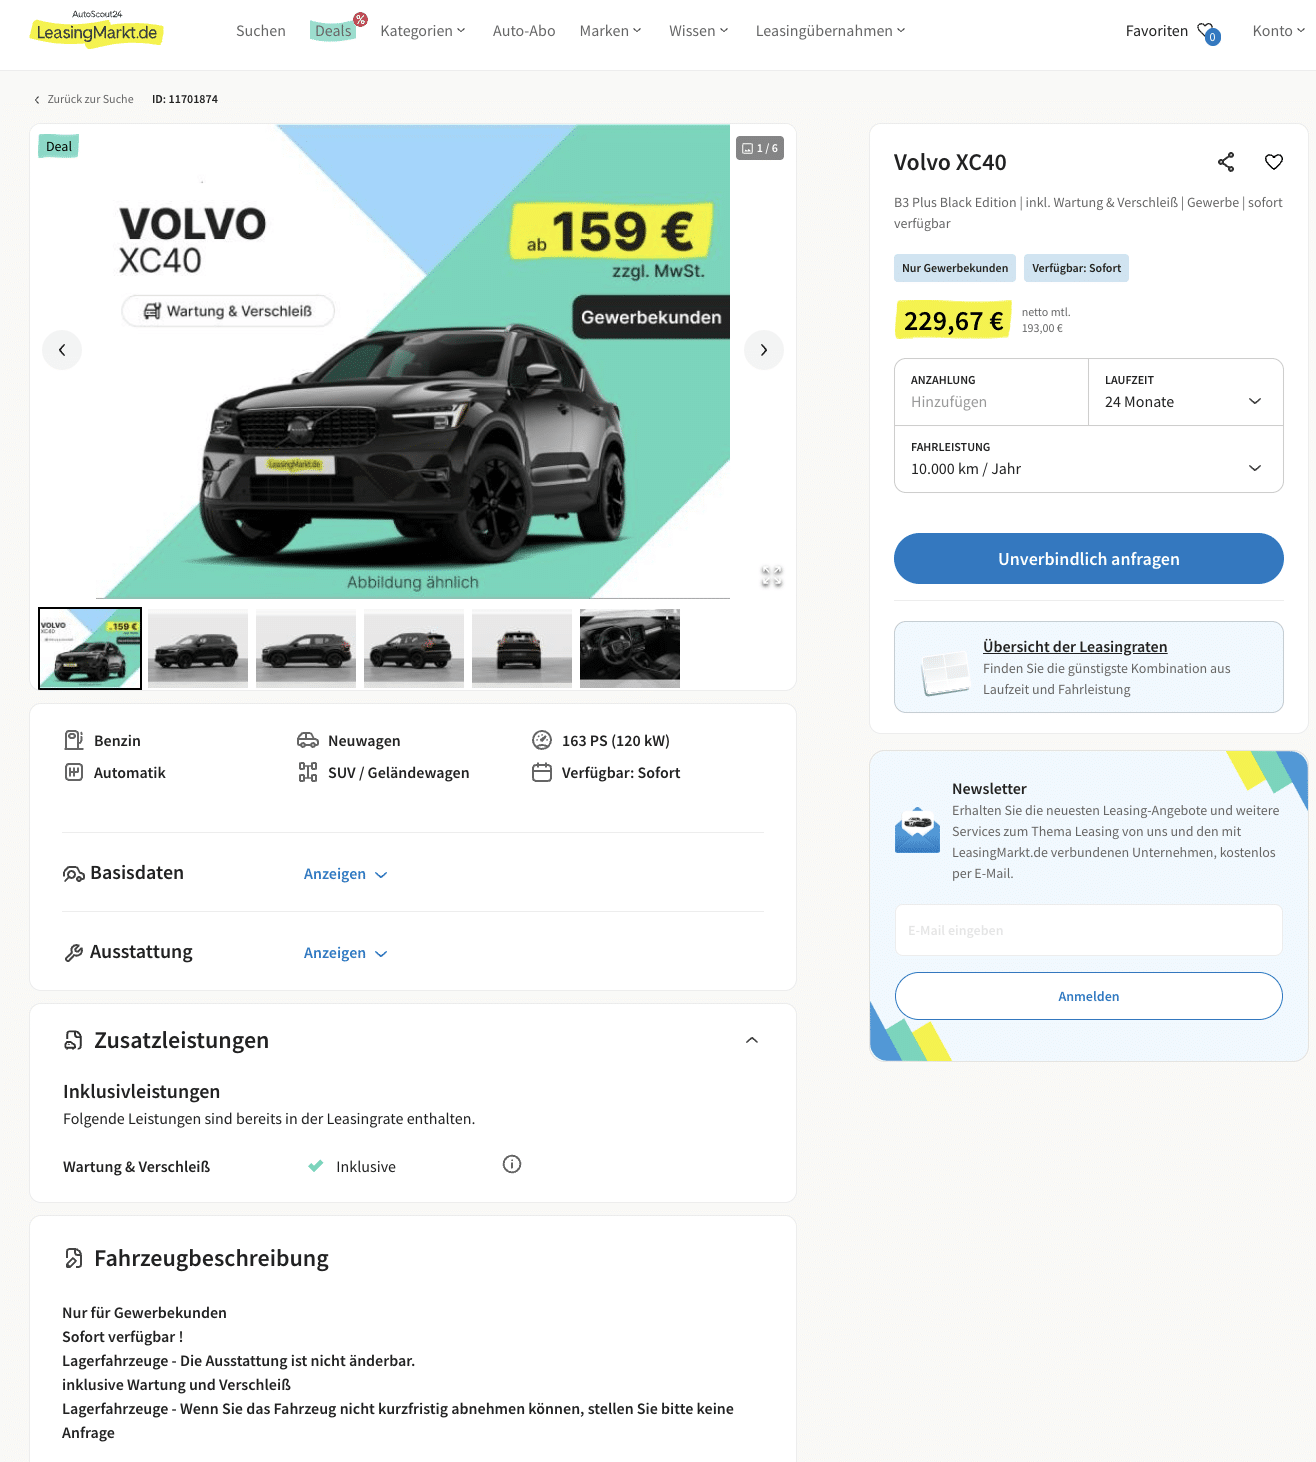Open Favoriten heart icon in header

click(1208, 32)
